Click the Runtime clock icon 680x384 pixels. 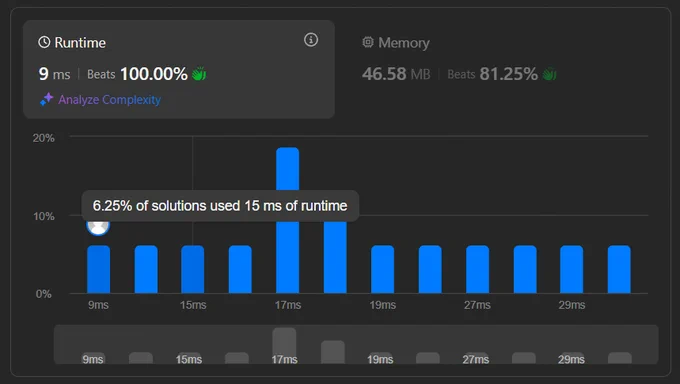point(44,42)
